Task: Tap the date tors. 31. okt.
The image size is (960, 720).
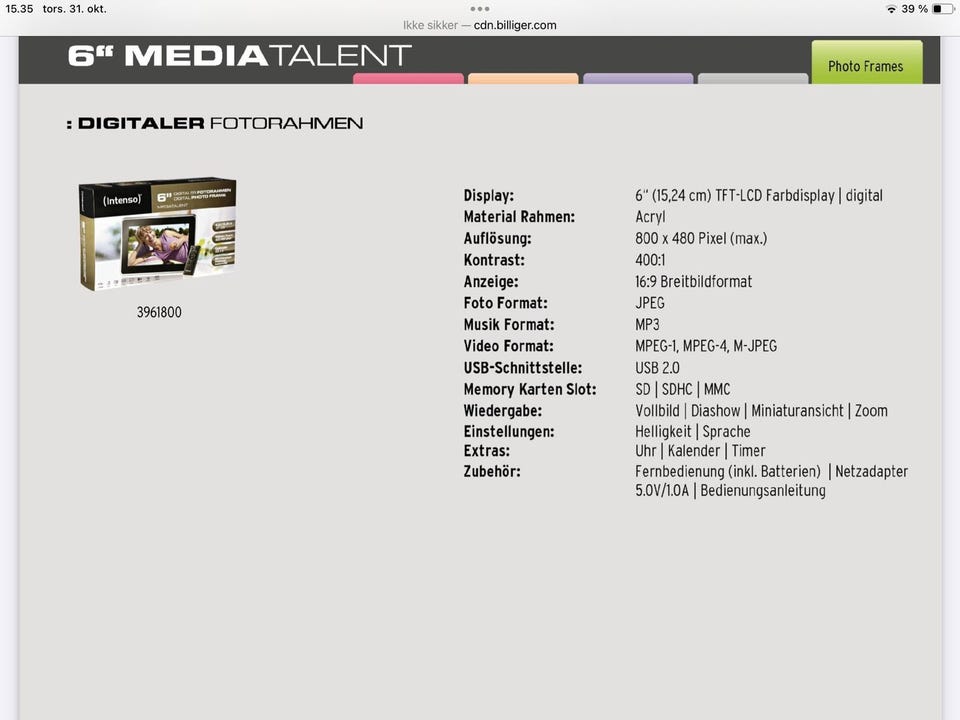Action: point(75,9)
